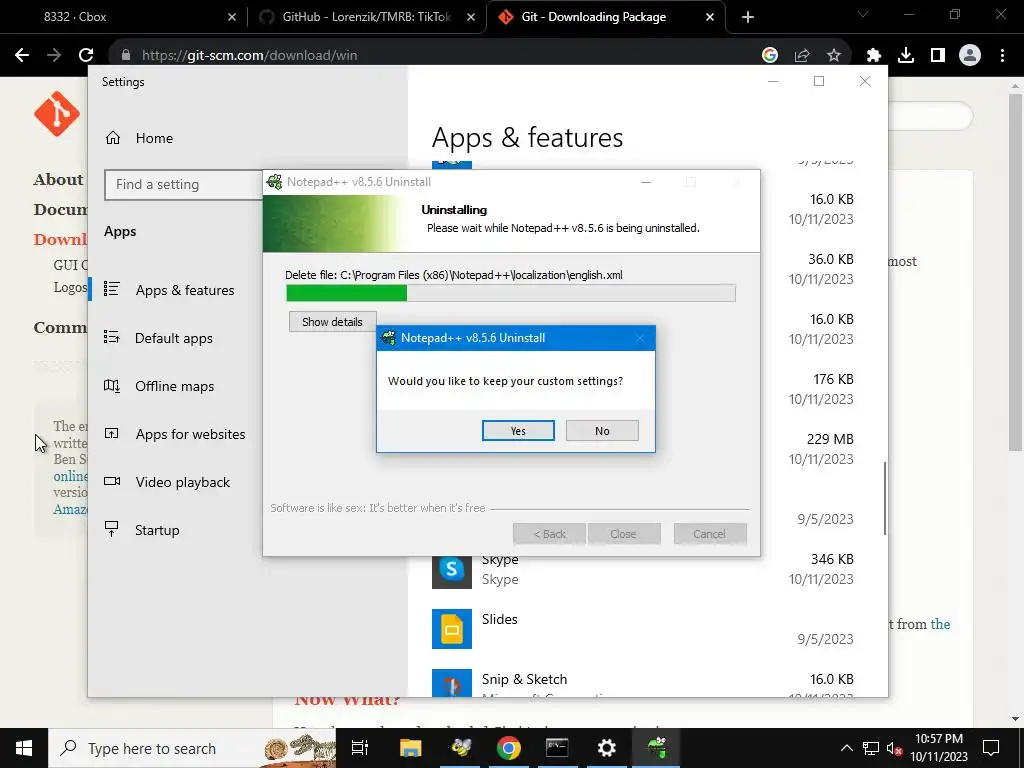
Task: Toggle Chrome side panel icon
Action: pos(938,56)
